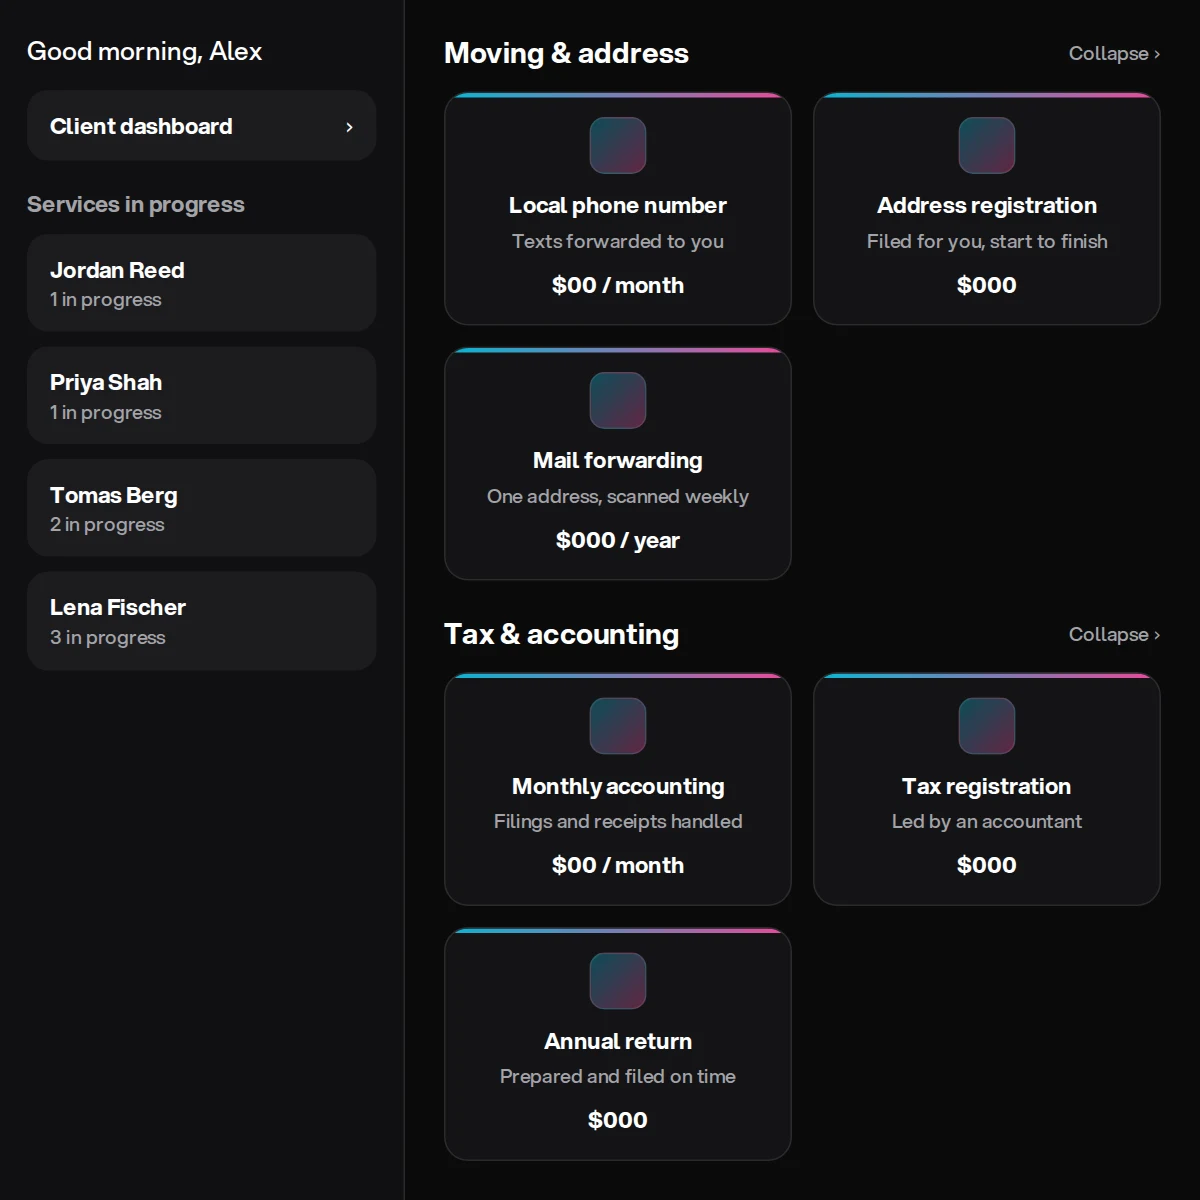
Task: Click the Address registration card icon
Action: 987,145
